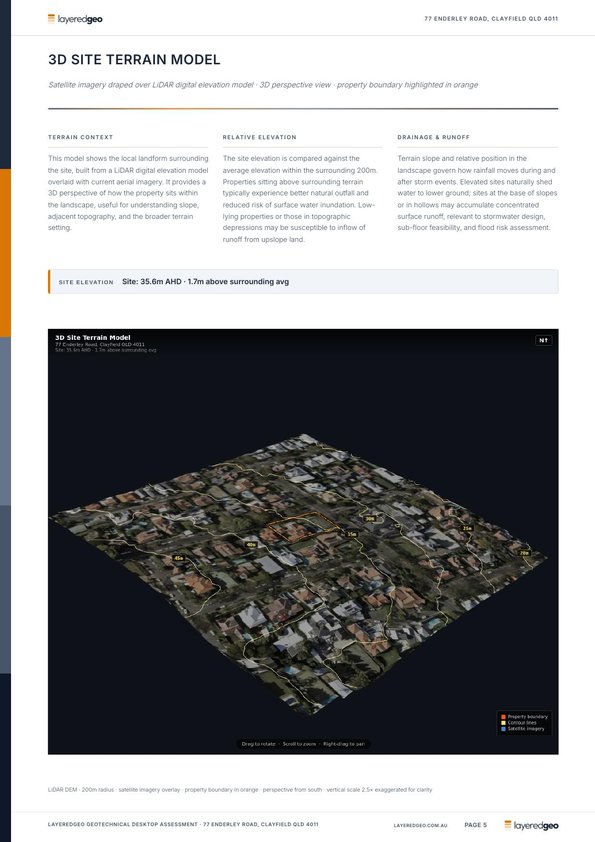Click the 'DRAINAGE & RUNOFF' section heading
The height and width of the screenshot is (842, 595).
(433, 137)
